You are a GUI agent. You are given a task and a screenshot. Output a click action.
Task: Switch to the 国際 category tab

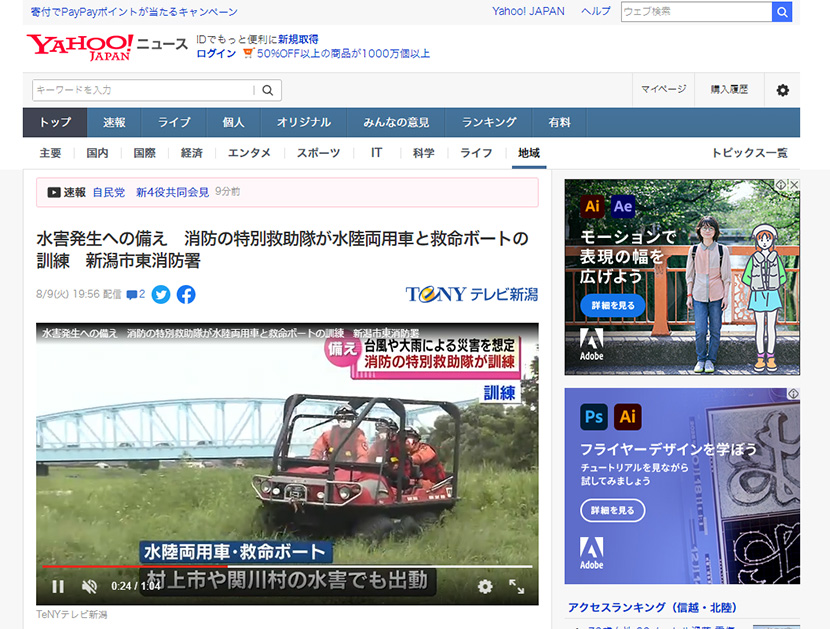[144, 153]
